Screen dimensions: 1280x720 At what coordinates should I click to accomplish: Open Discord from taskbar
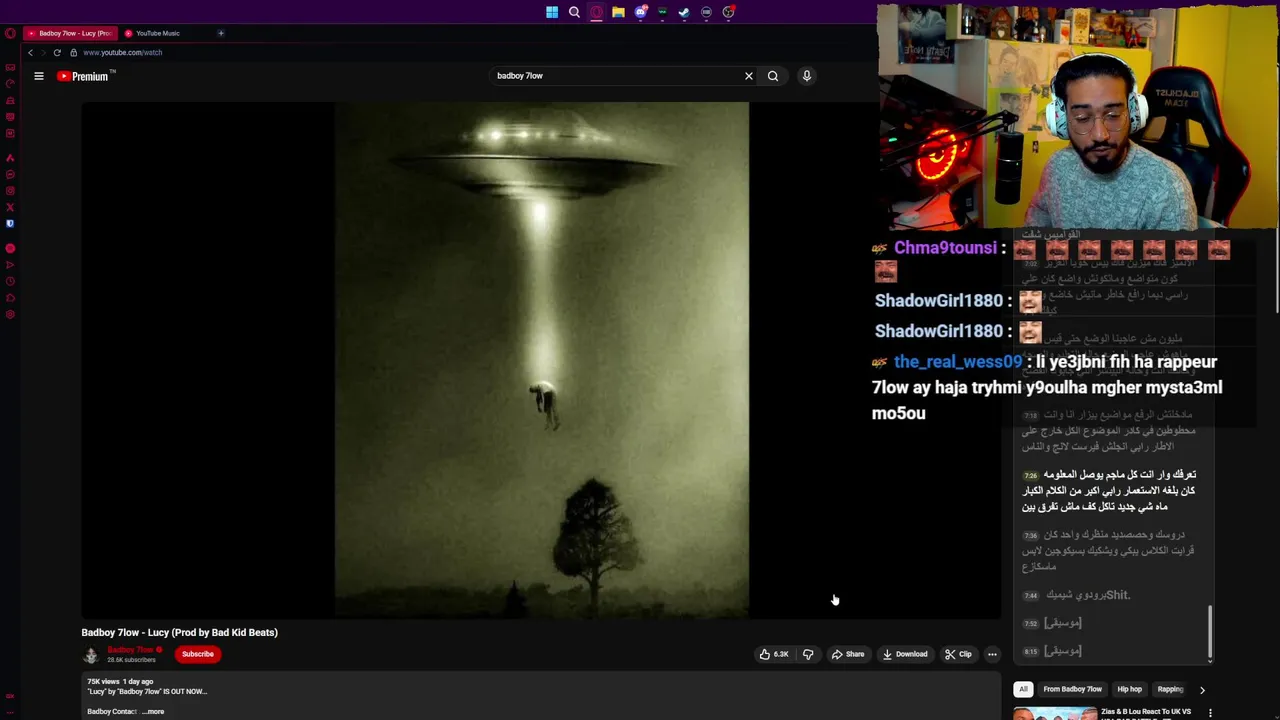(x=640, y=12)
